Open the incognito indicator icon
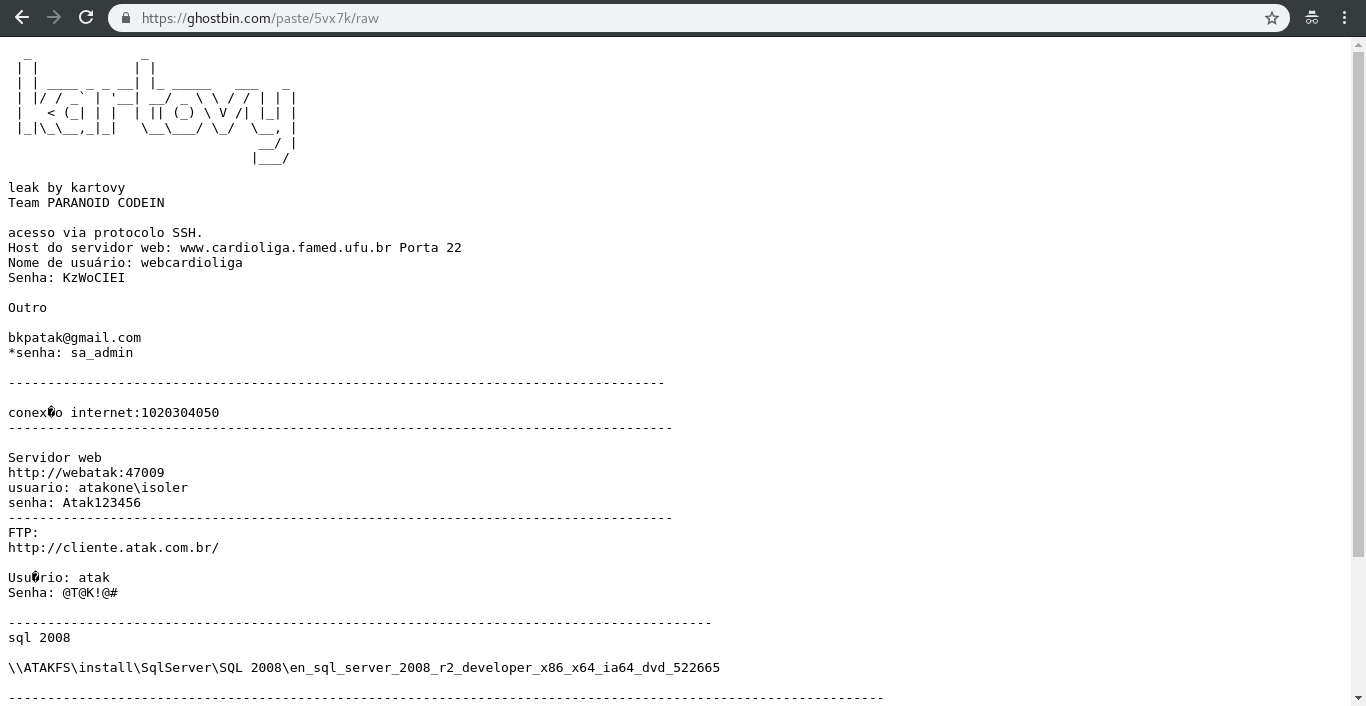 coord(1311,18)
